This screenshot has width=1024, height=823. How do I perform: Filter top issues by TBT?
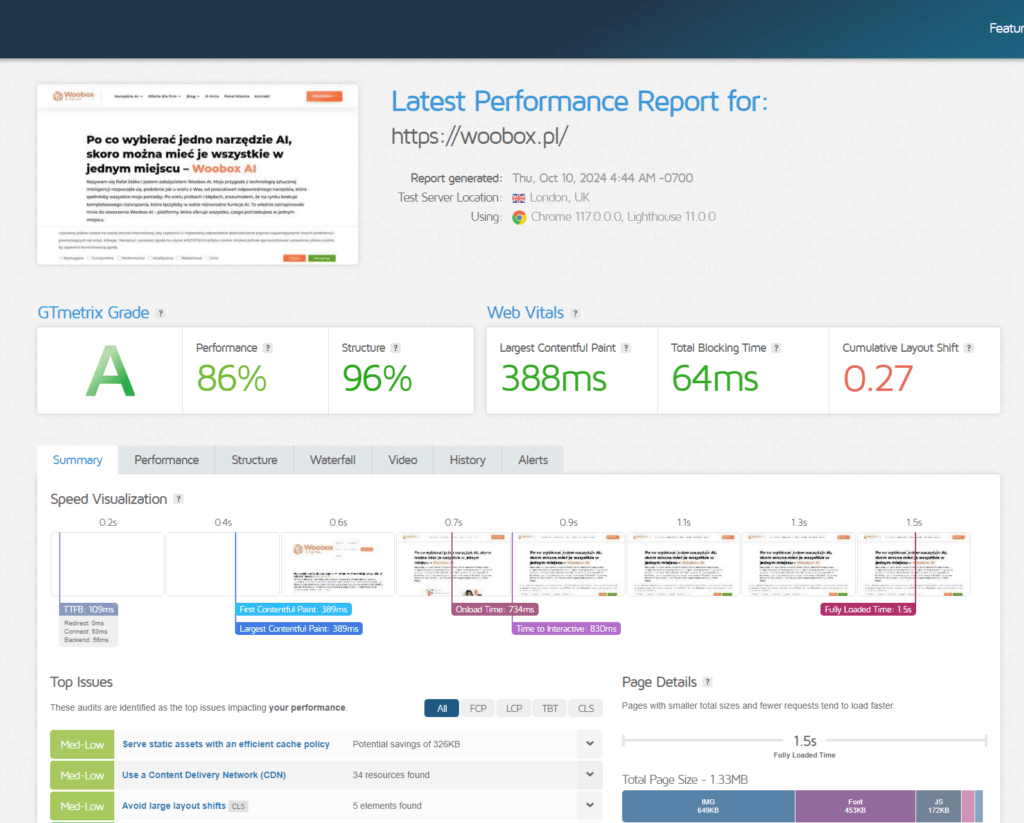550,708
